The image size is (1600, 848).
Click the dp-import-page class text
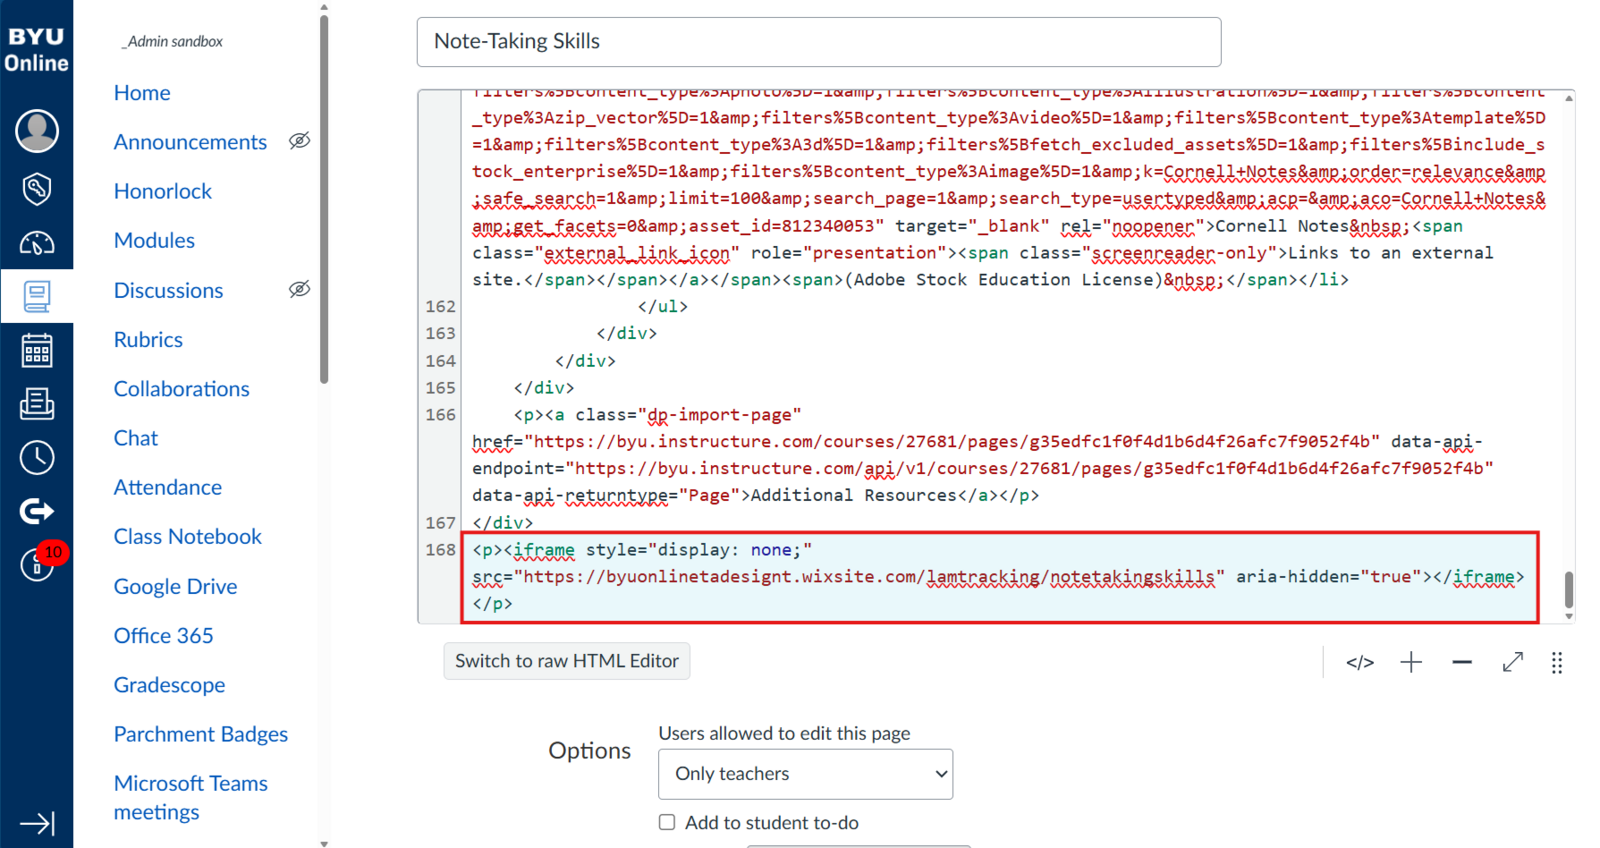(719, 415)
